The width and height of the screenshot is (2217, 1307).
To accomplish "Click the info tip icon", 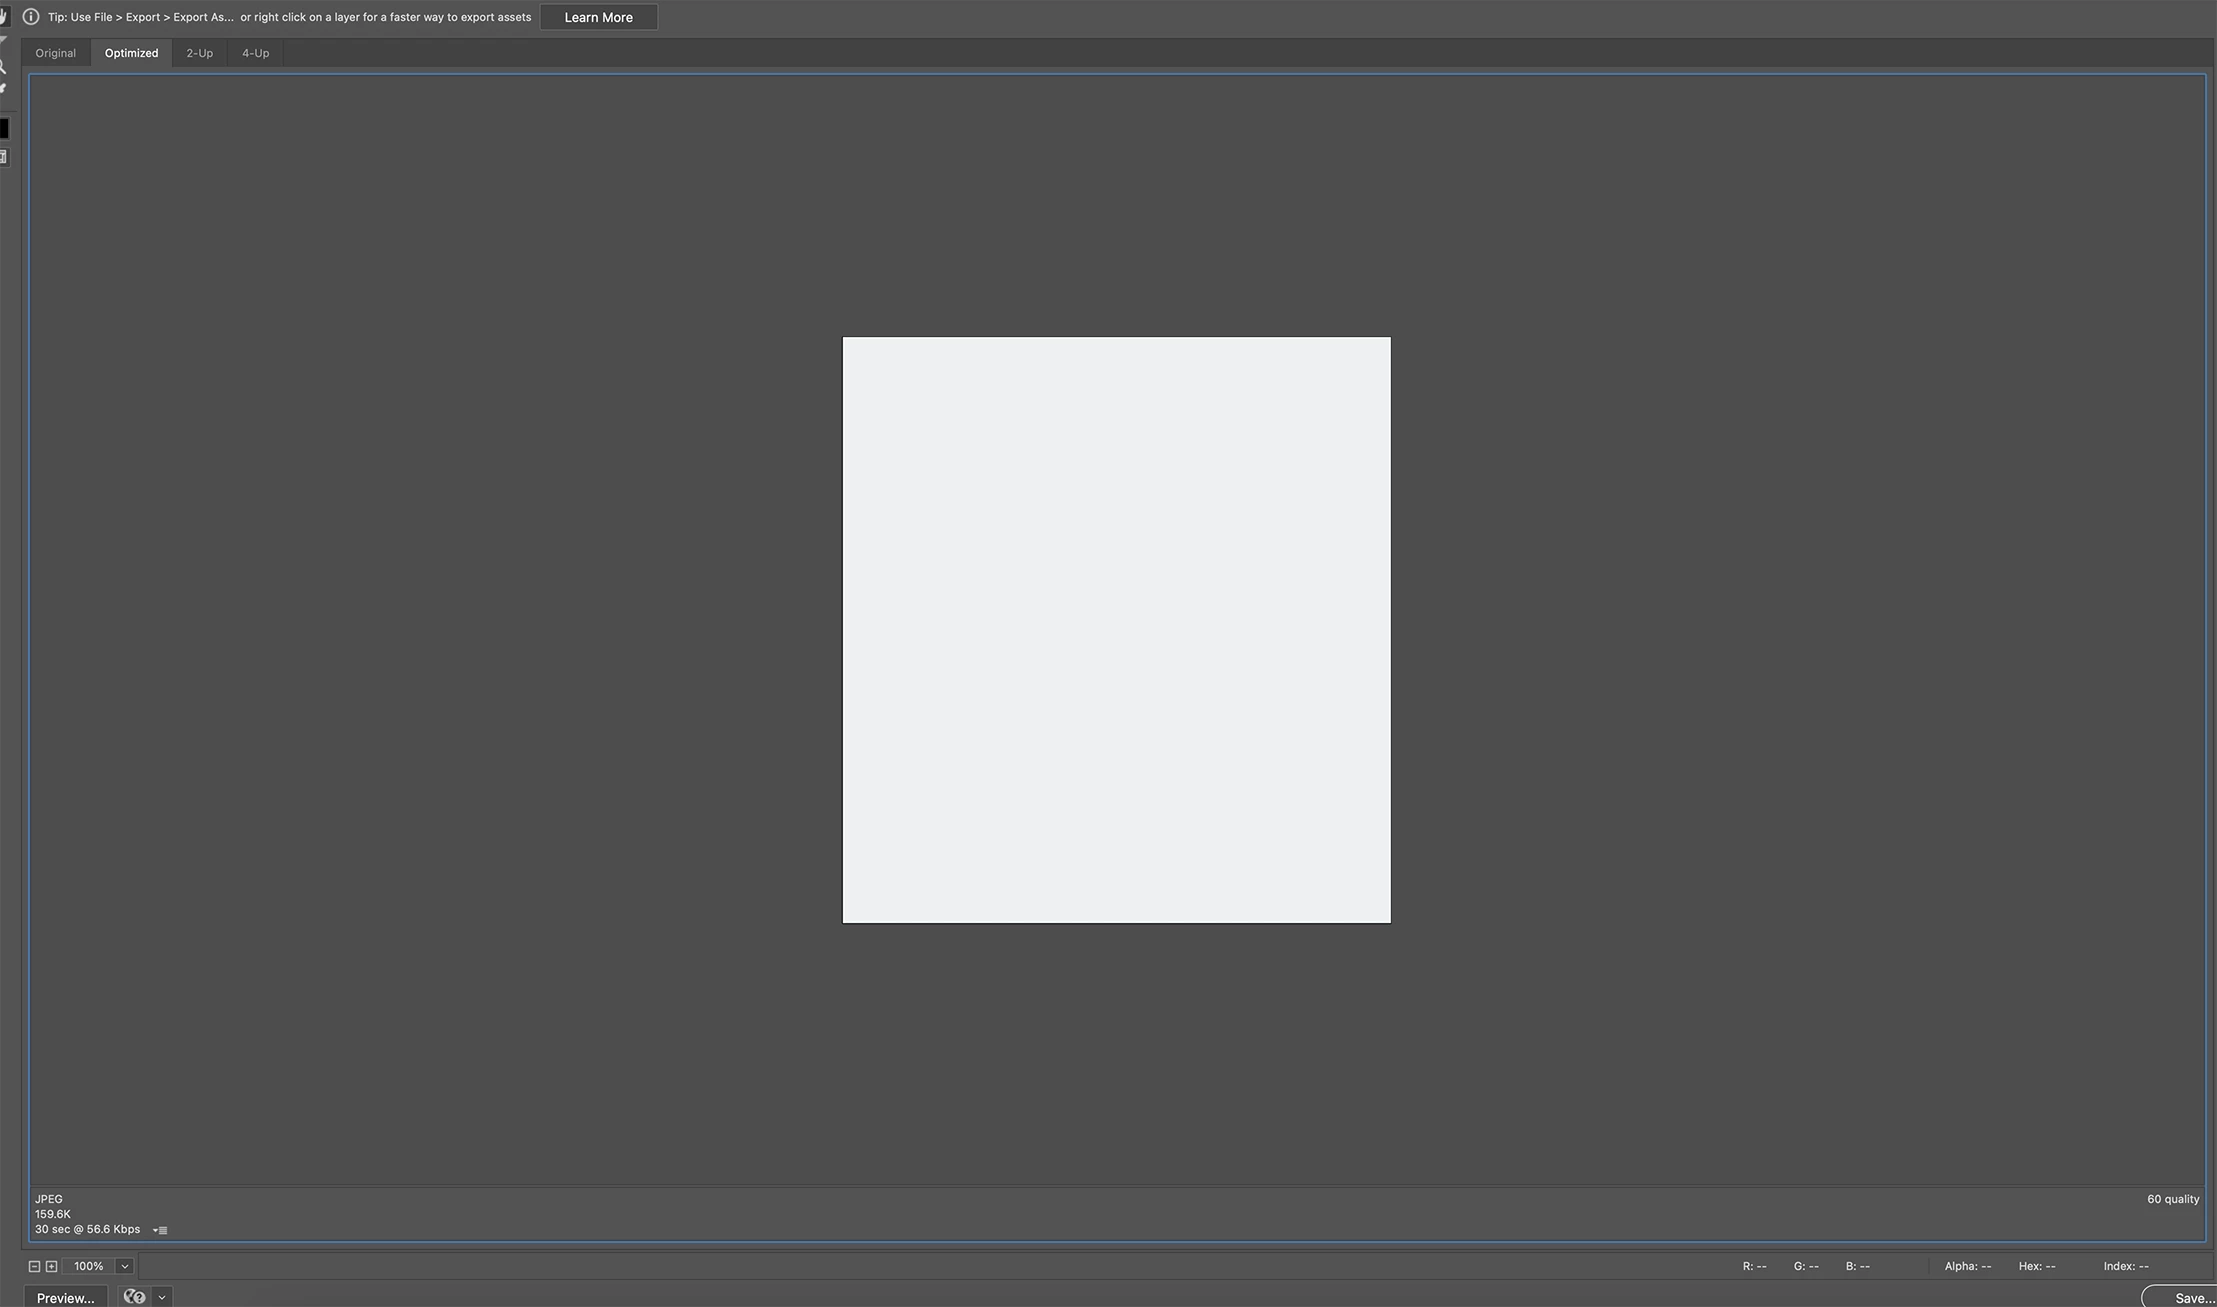I will click(31, 17).
